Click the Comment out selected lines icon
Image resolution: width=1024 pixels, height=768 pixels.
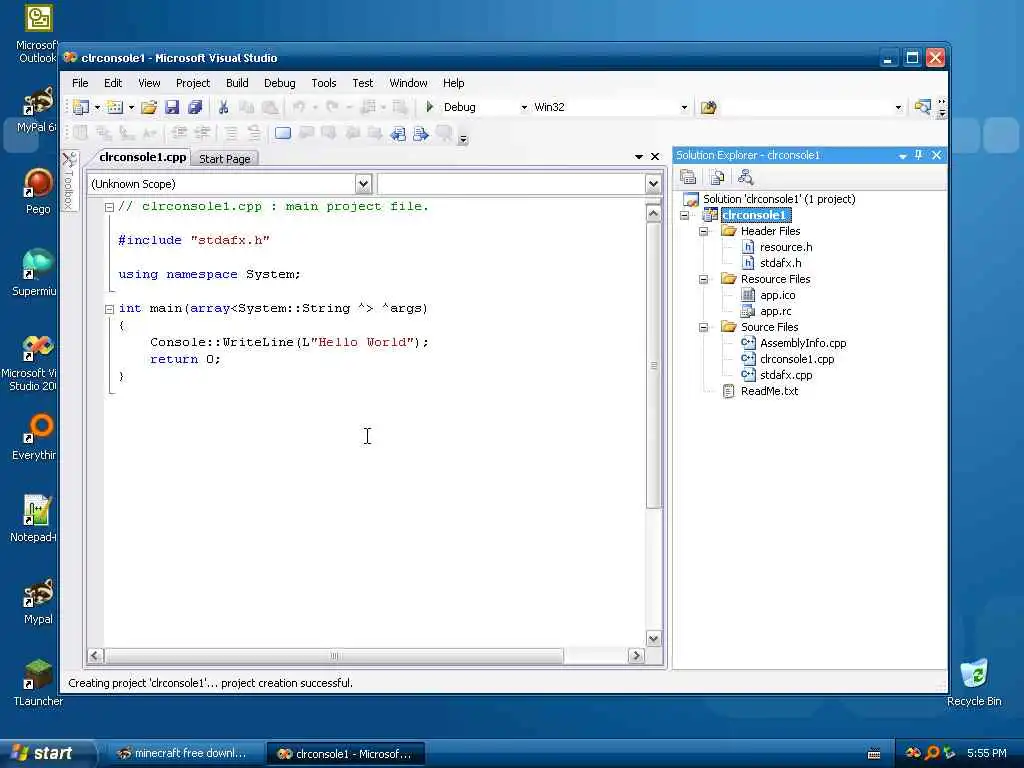231,133
